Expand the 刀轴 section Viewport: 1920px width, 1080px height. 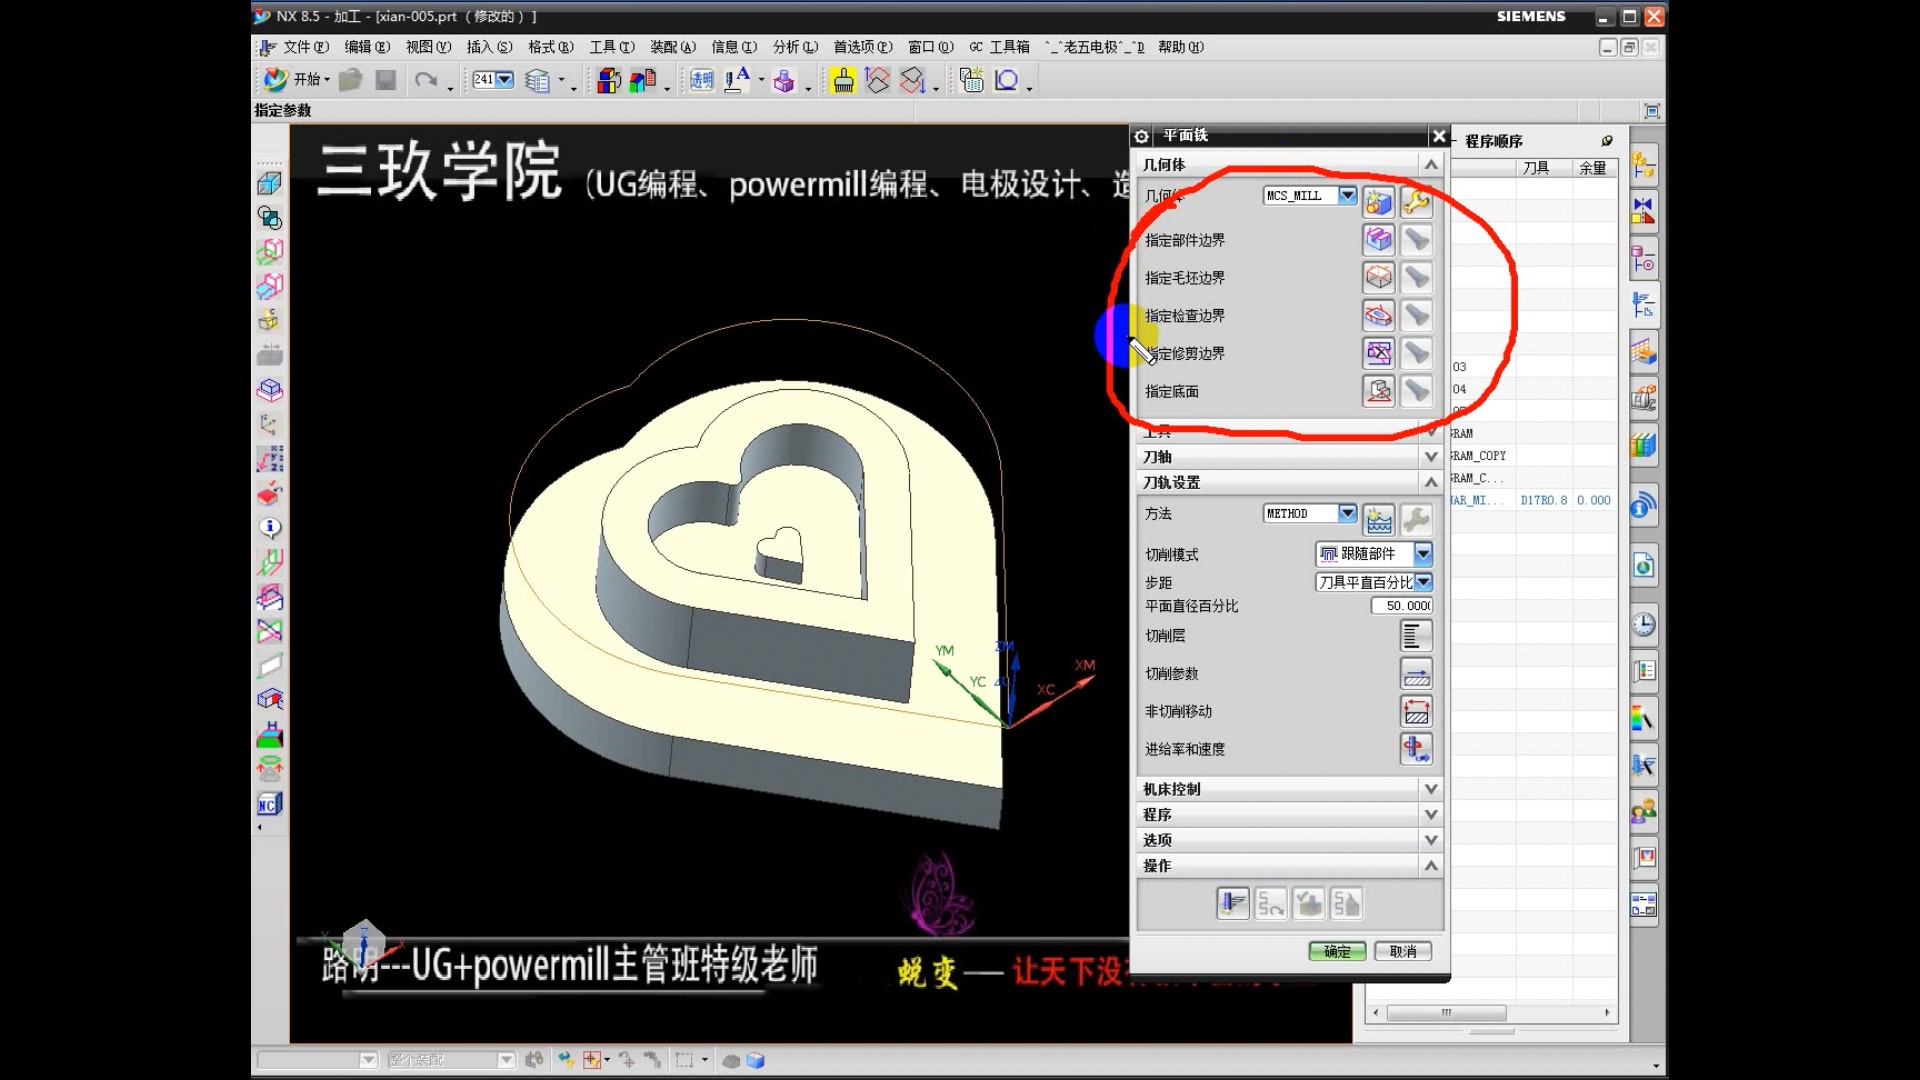coord(1431,456)
